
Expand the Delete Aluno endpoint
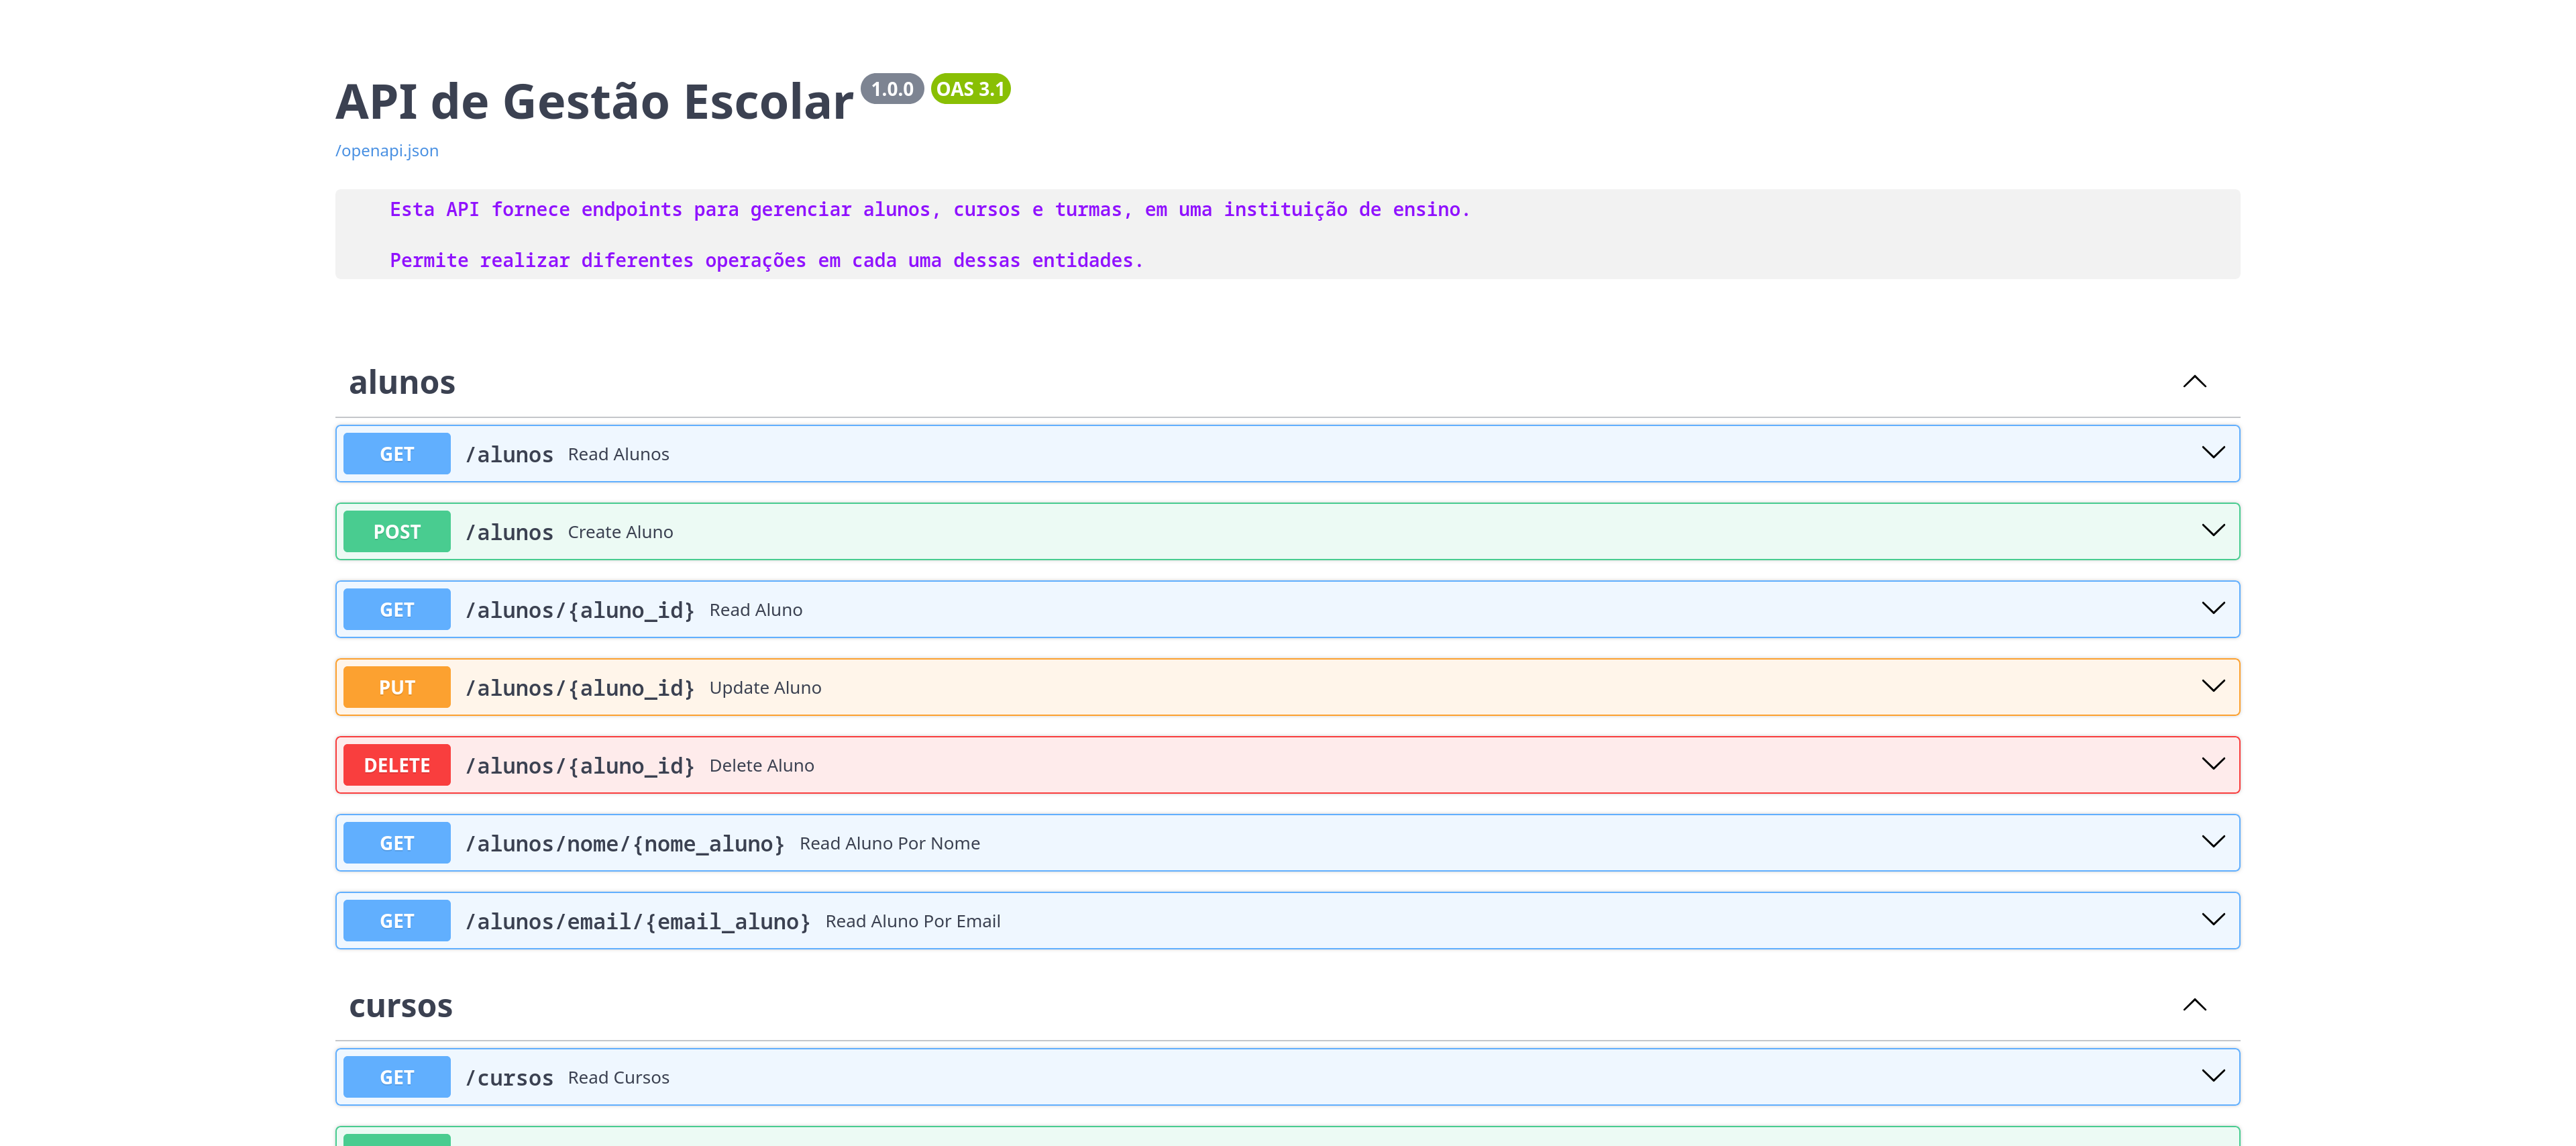tap(2213, 764)
